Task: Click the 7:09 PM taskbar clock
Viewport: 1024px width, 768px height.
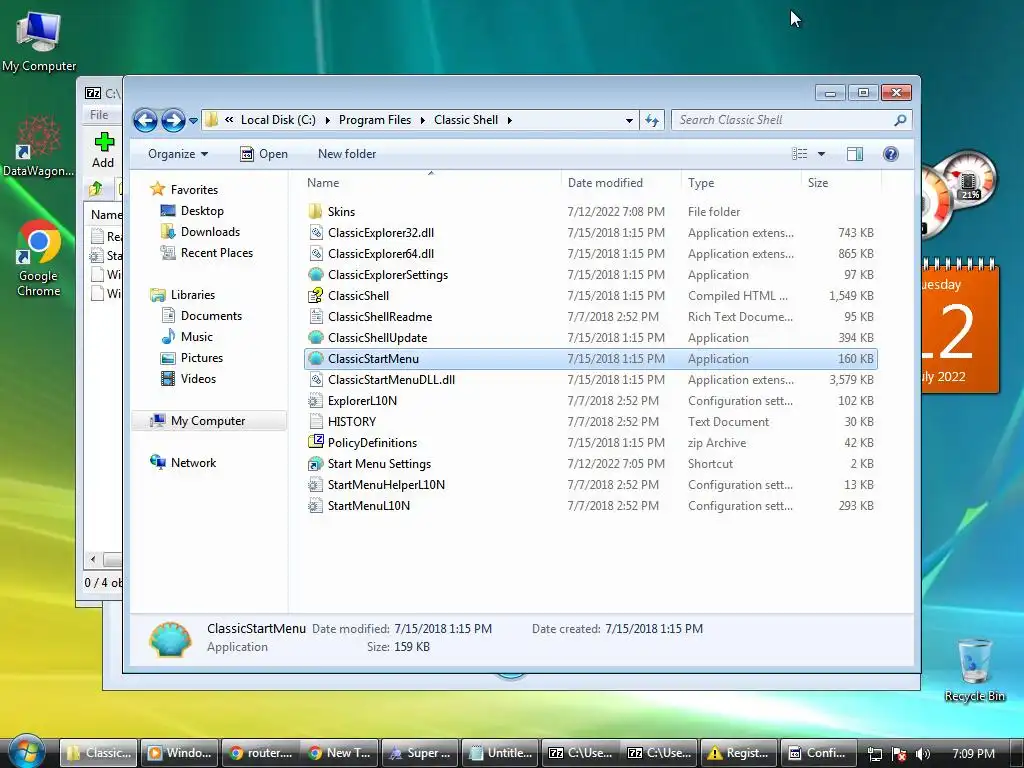Action: click(x=973, y=754)
